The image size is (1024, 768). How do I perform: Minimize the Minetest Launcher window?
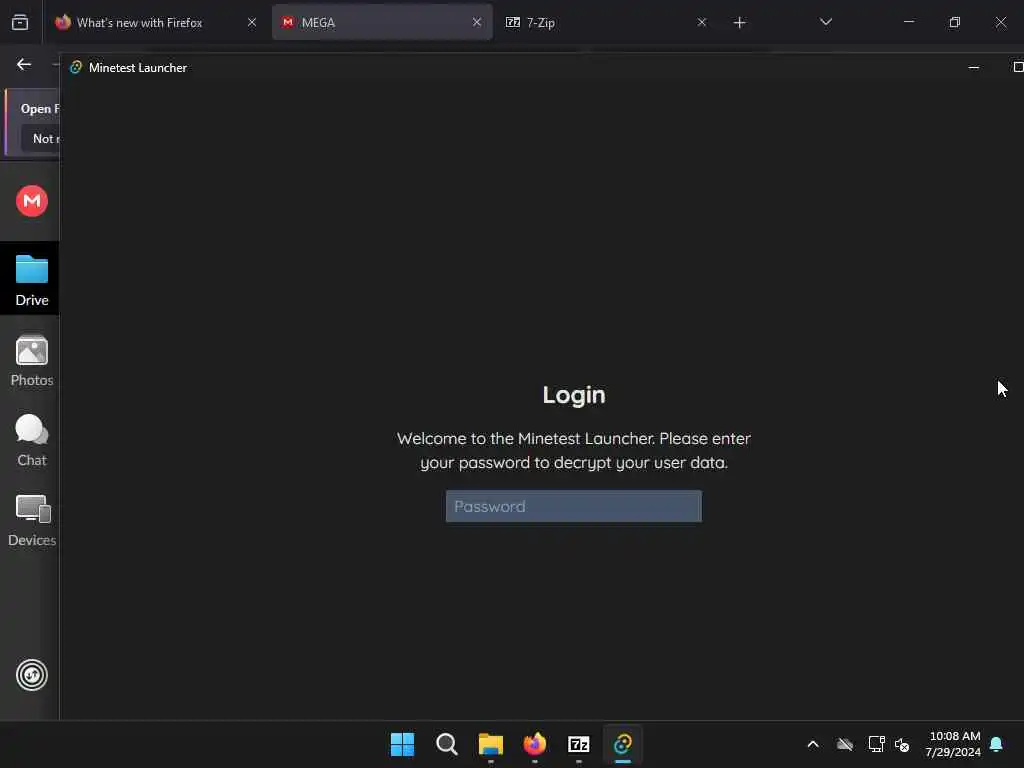coord(973,67)
